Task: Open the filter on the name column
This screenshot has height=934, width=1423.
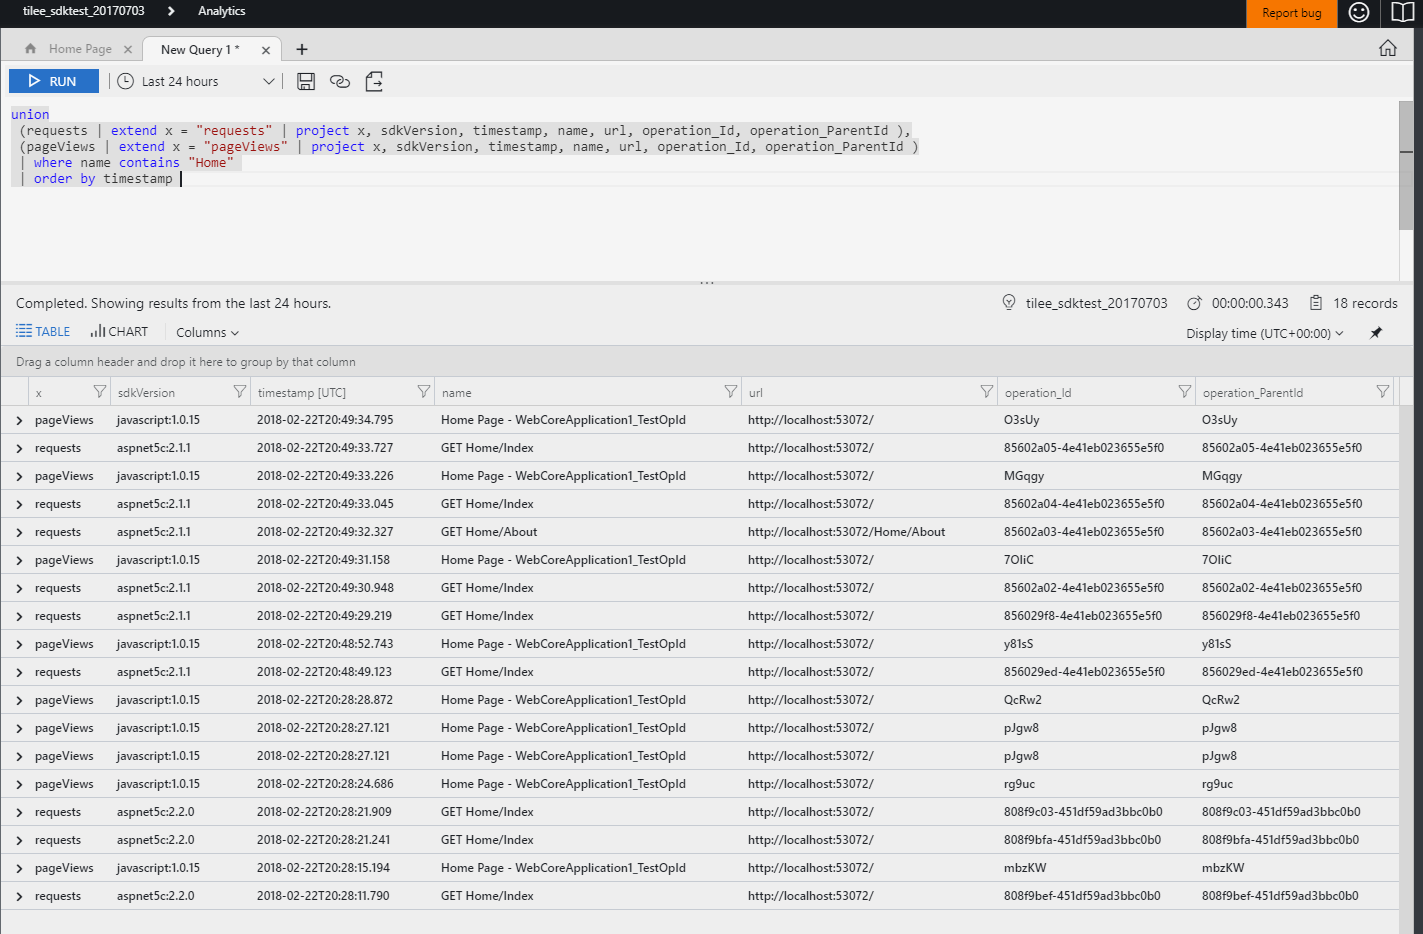Action: click(x=731, y=391)
